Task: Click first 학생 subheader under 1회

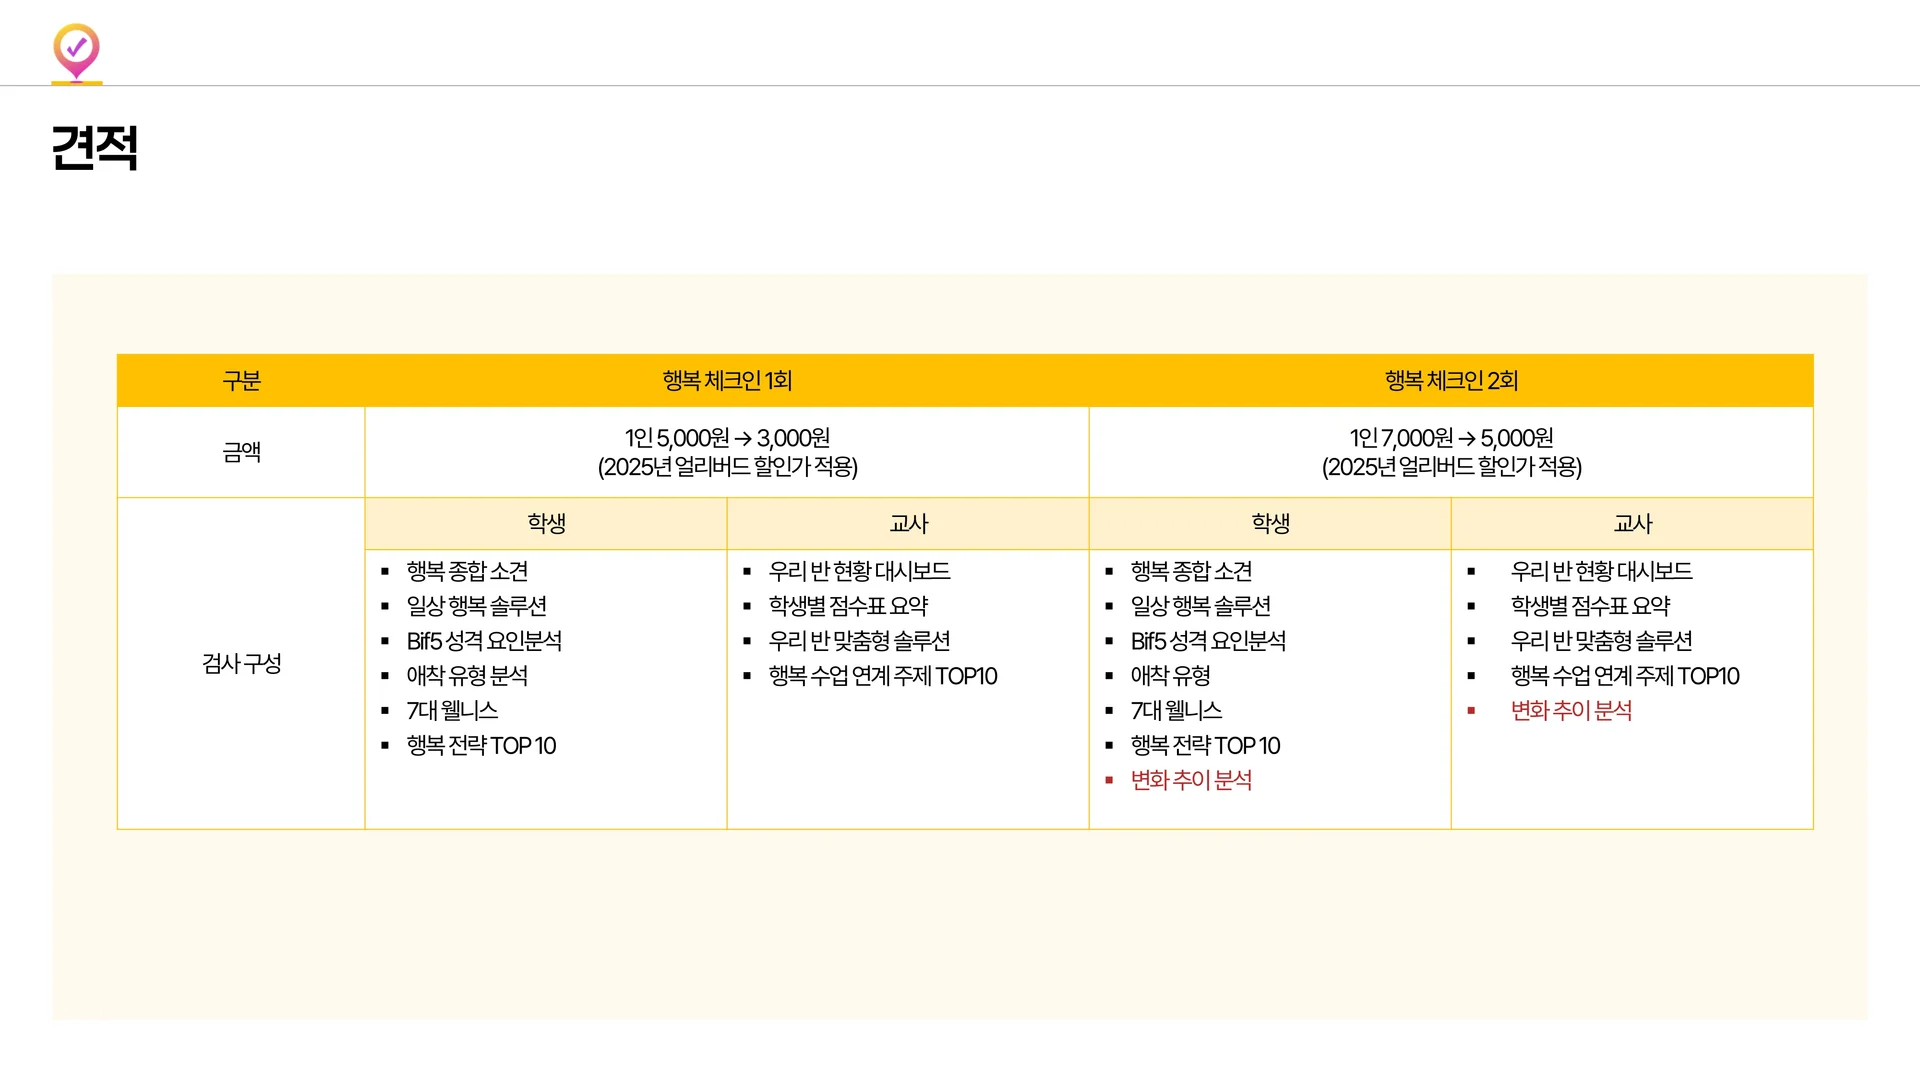Action: pos(546,524)
